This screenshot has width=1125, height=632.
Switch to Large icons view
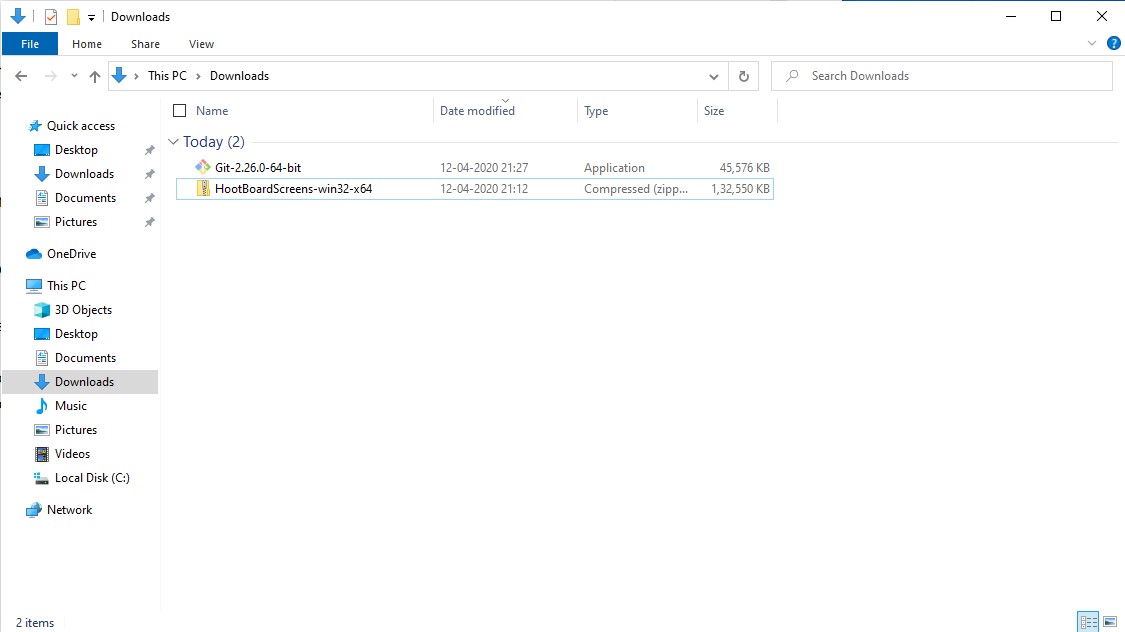pos(1109,622)
